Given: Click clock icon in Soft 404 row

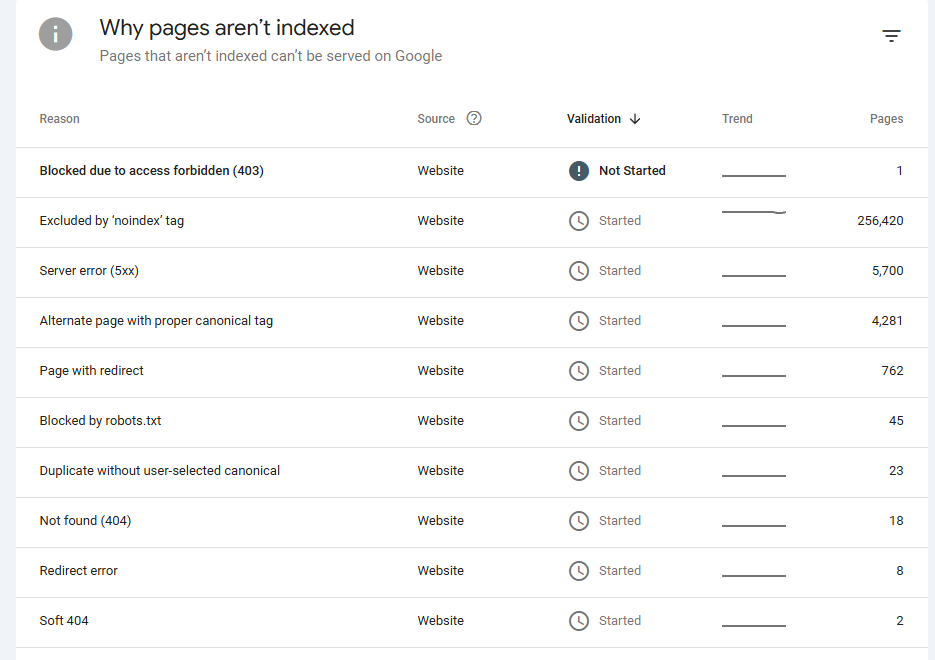Looking at the screenshot, I should 579,621.
